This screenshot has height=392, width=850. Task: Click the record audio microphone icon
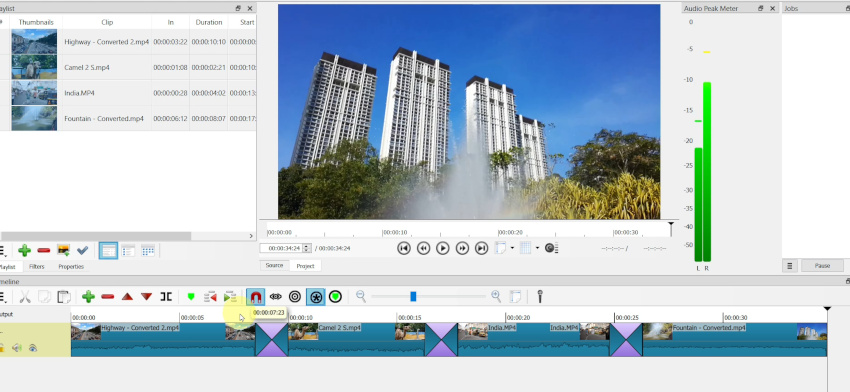(x=540, y=297)
